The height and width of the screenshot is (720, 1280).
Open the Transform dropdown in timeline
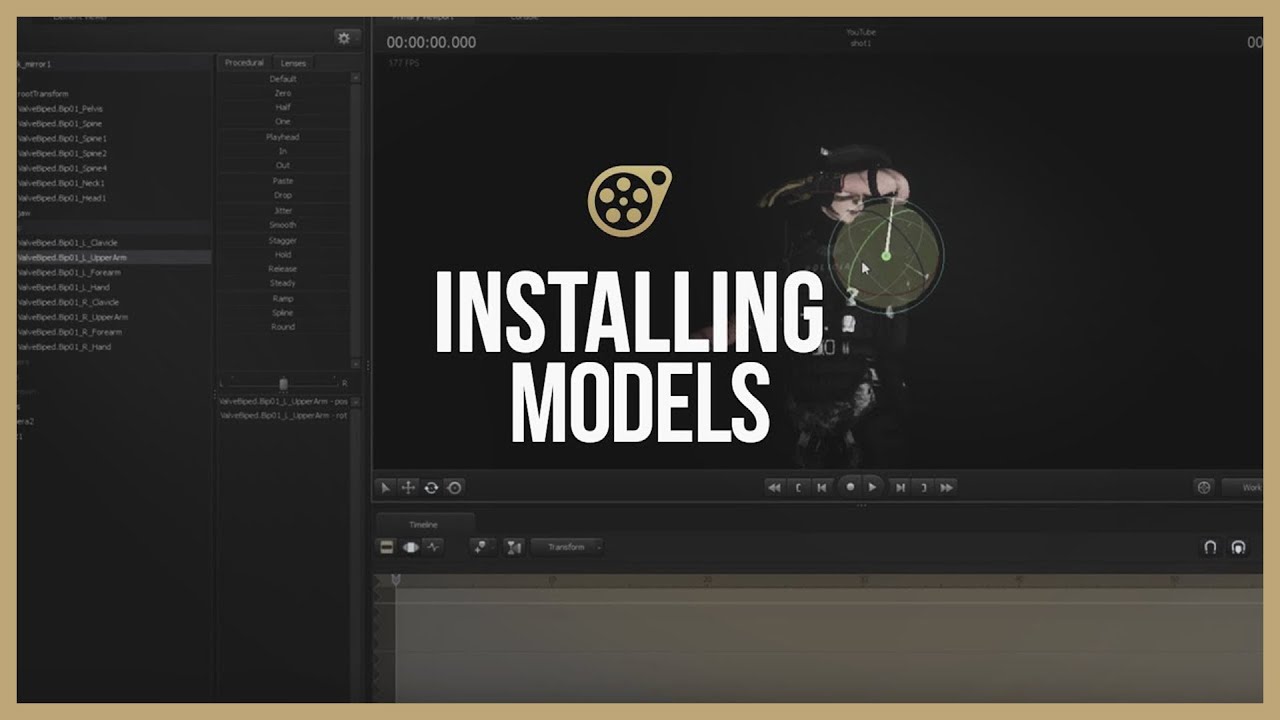tap(567, 547)
